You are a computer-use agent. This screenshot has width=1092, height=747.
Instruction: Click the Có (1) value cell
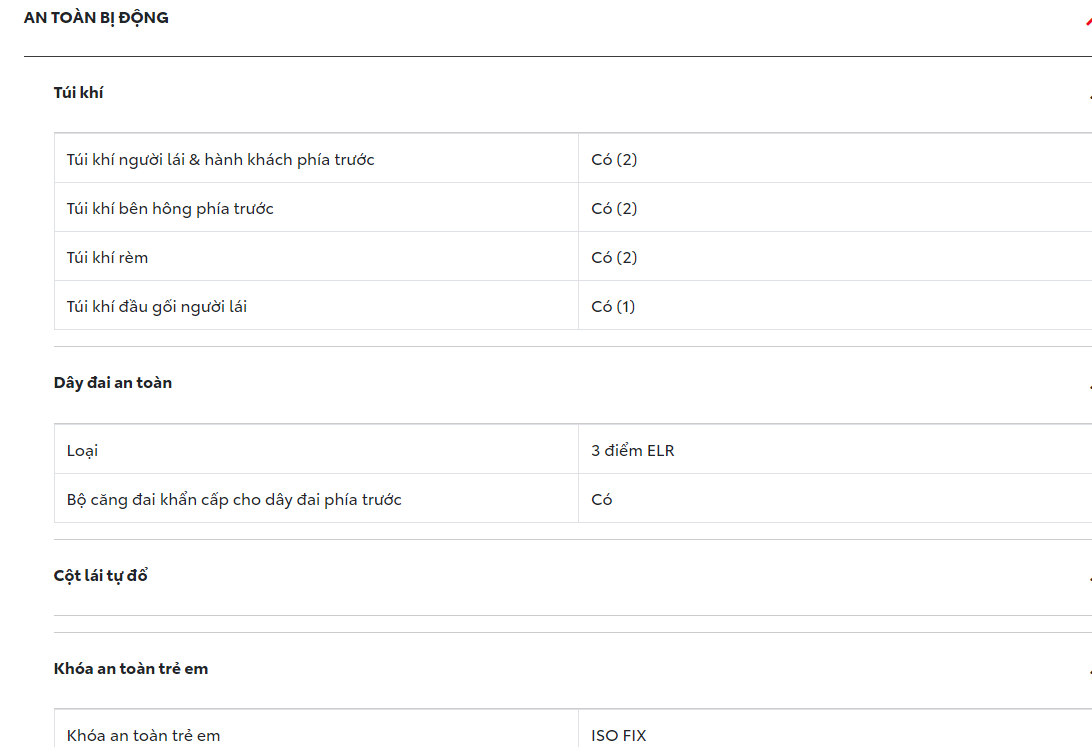(613, 307)
